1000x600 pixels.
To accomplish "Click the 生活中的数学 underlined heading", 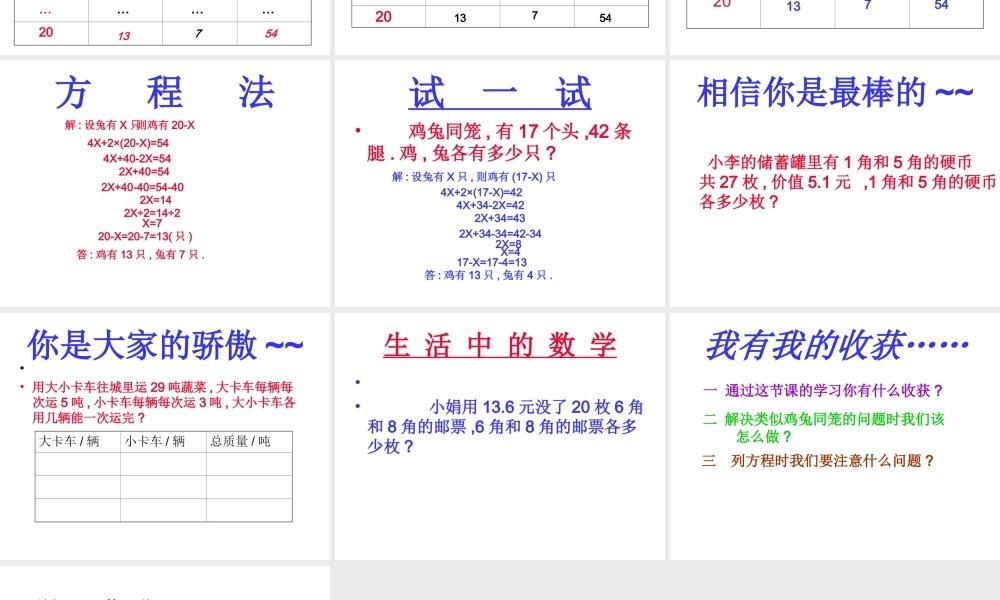I will pos(500,345).
